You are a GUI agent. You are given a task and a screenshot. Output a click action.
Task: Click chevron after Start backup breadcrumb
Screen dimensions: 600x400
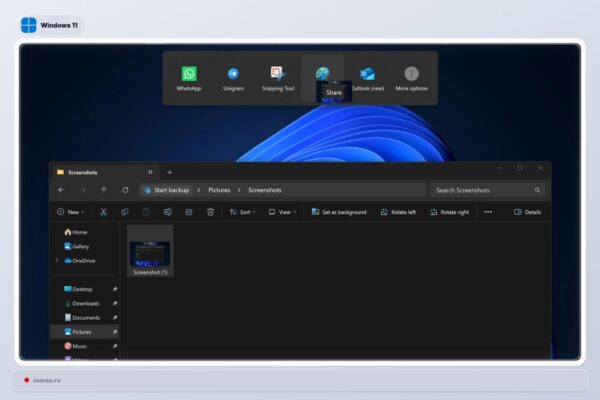point(199,190)
